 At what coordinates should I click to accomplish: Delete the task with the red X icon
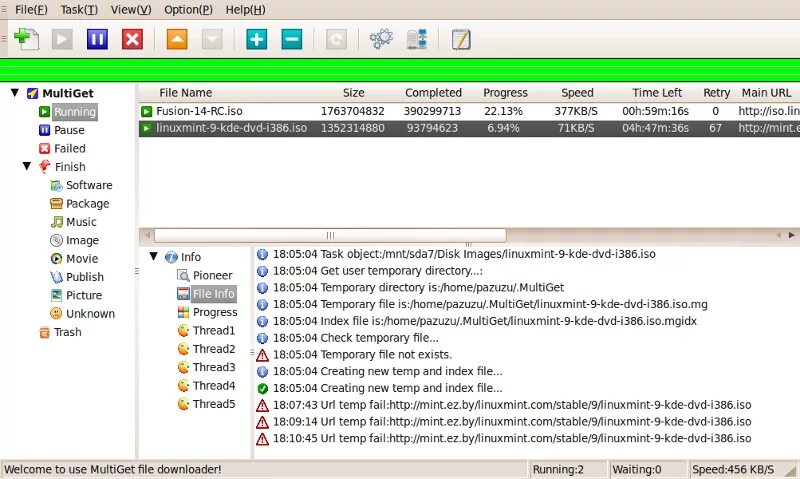click(132, 39)
